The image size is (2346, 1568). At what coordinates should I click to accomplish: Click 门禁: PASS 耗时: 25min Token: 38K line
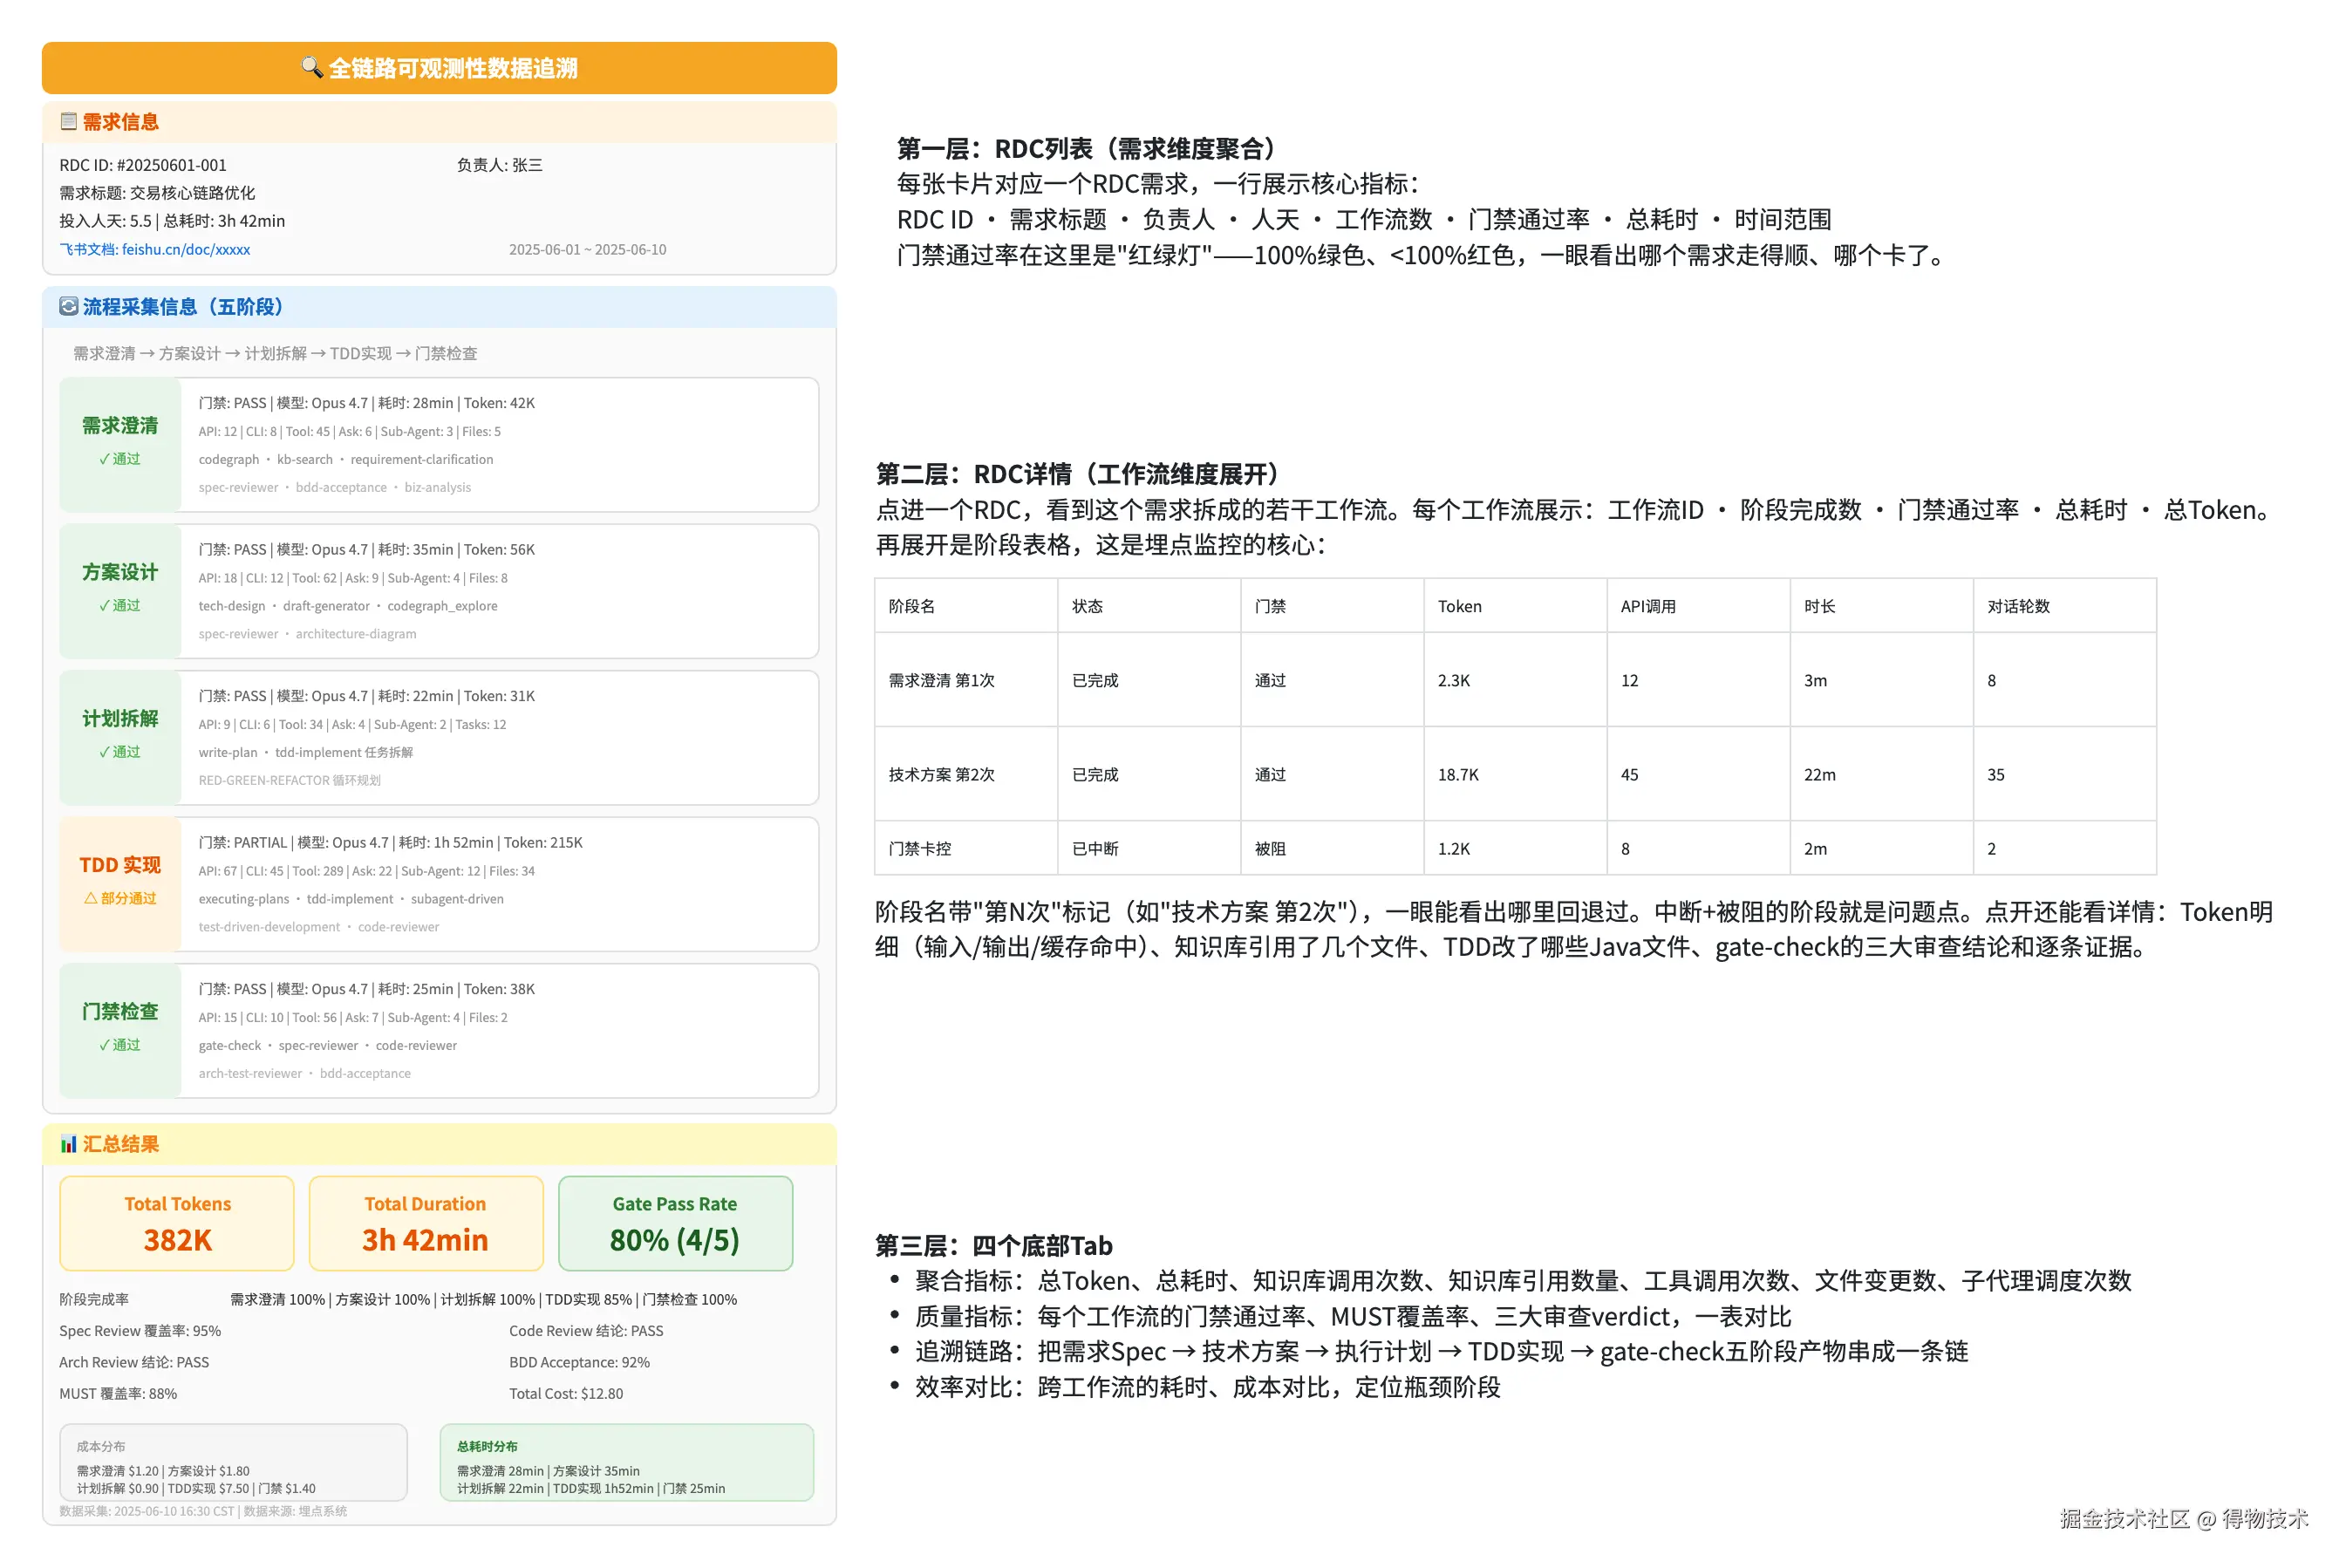pyautogui.click(x=366, y=989)
